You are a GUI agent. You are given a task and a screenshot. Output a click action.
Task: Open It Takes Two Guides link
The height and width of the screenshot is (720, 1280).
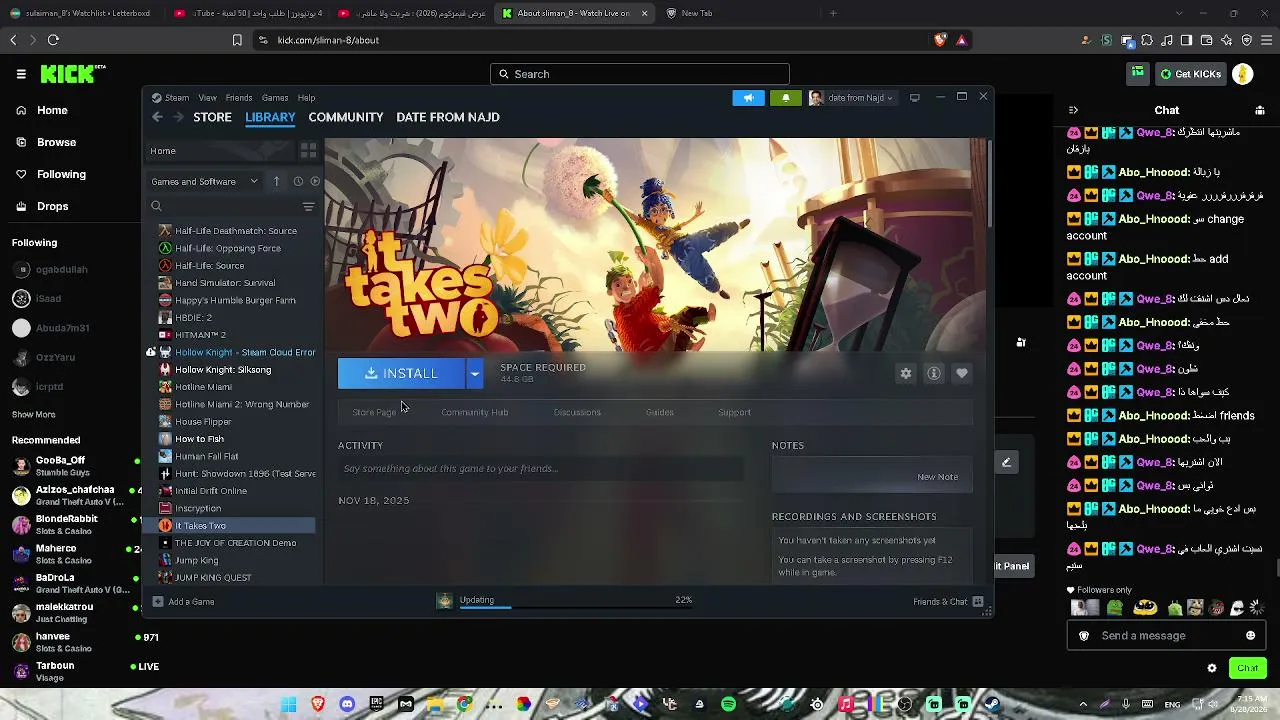[659, 412]
